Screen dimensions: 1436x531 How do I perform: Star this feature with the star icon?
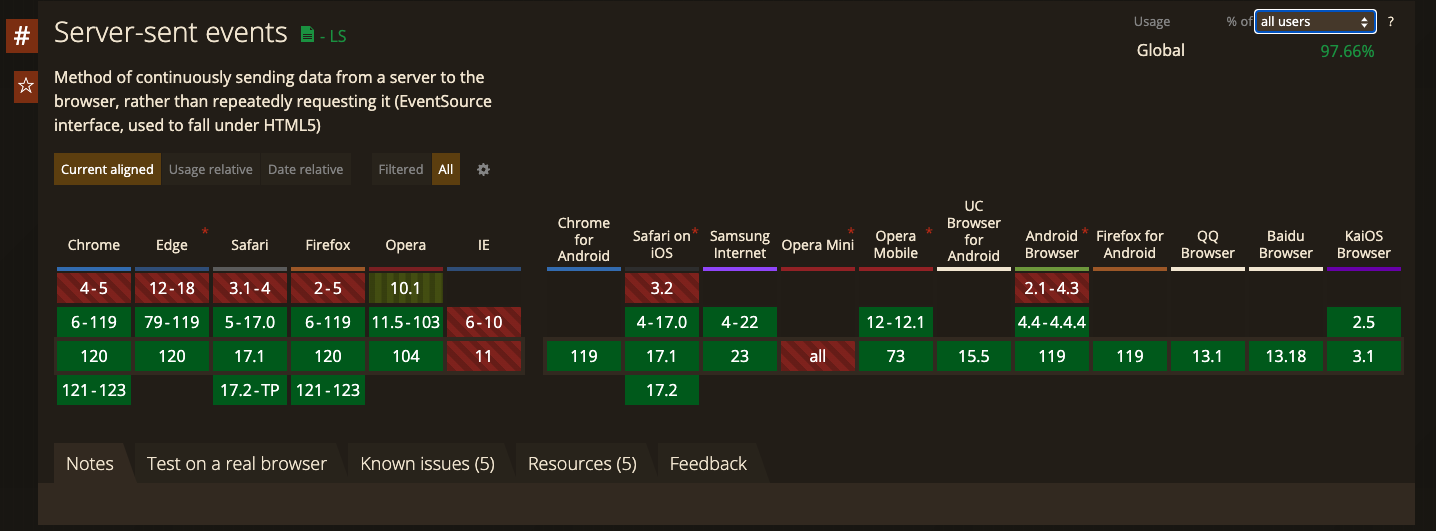point(26,86)
